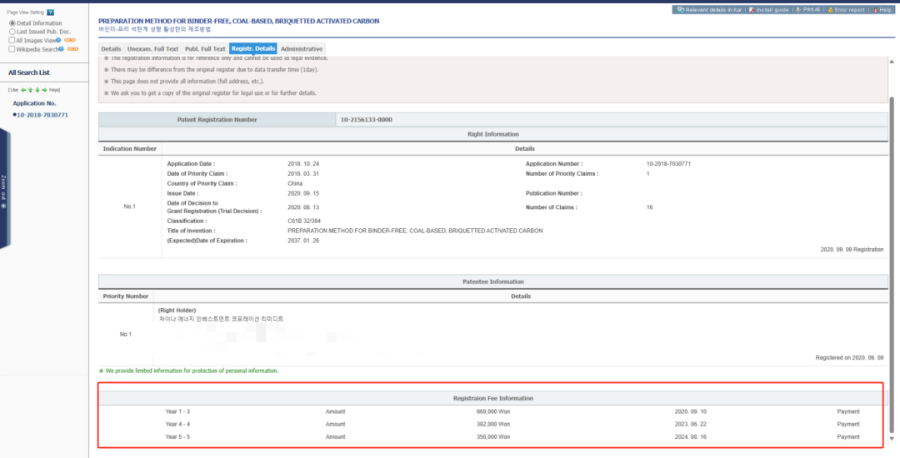Viewport: 900px width, 458px height.
Task: Open the Page View Setting help icon
Action: [51, 12]
